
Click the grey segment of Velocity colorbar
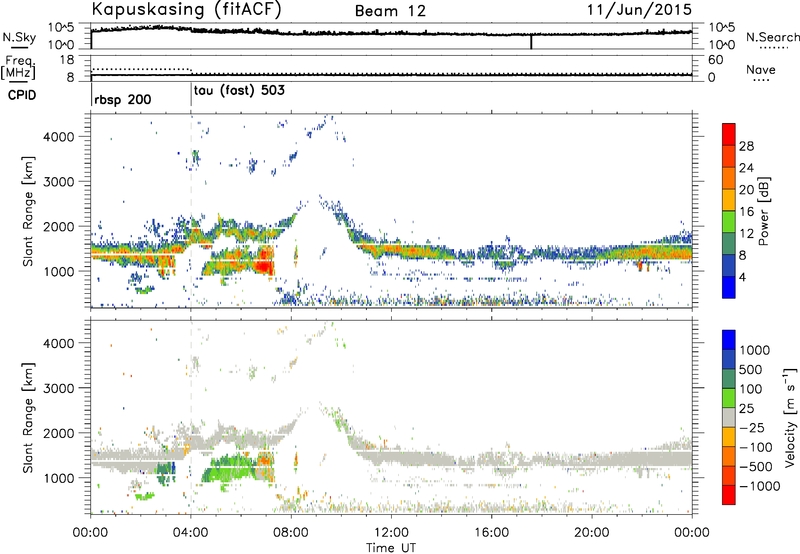(x=729, y=417)
